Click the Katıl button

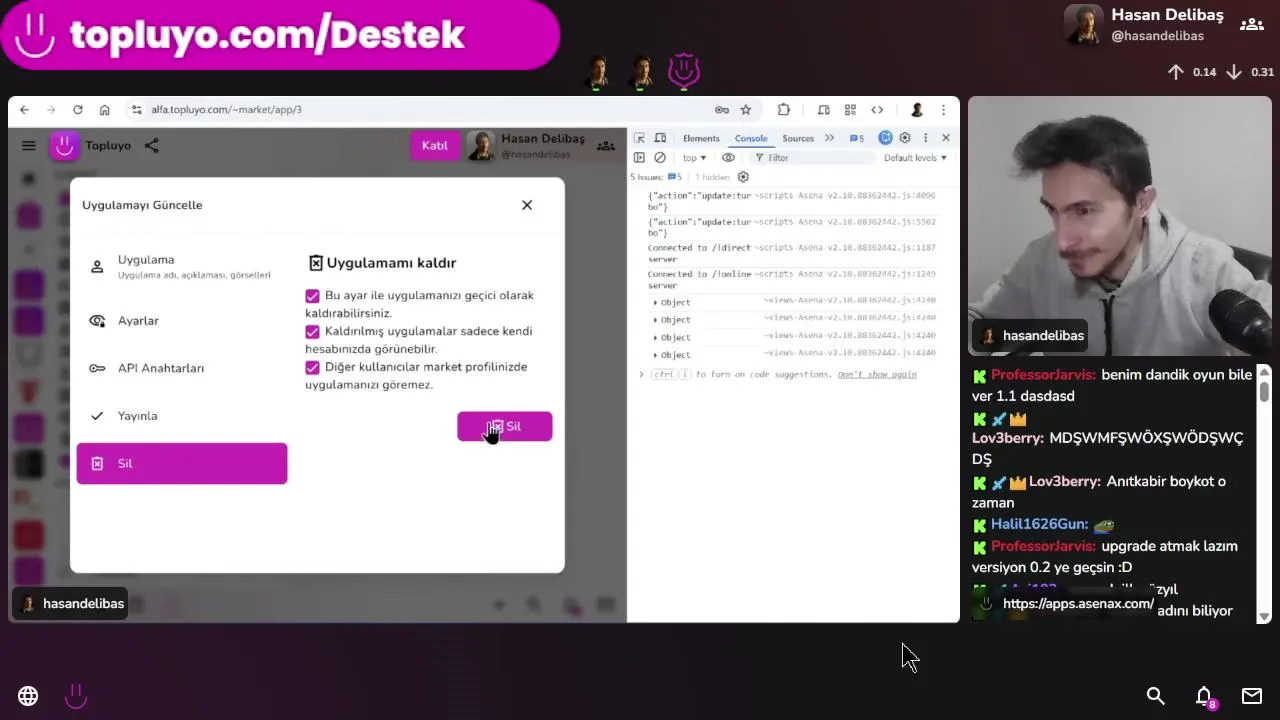[435, 146]
